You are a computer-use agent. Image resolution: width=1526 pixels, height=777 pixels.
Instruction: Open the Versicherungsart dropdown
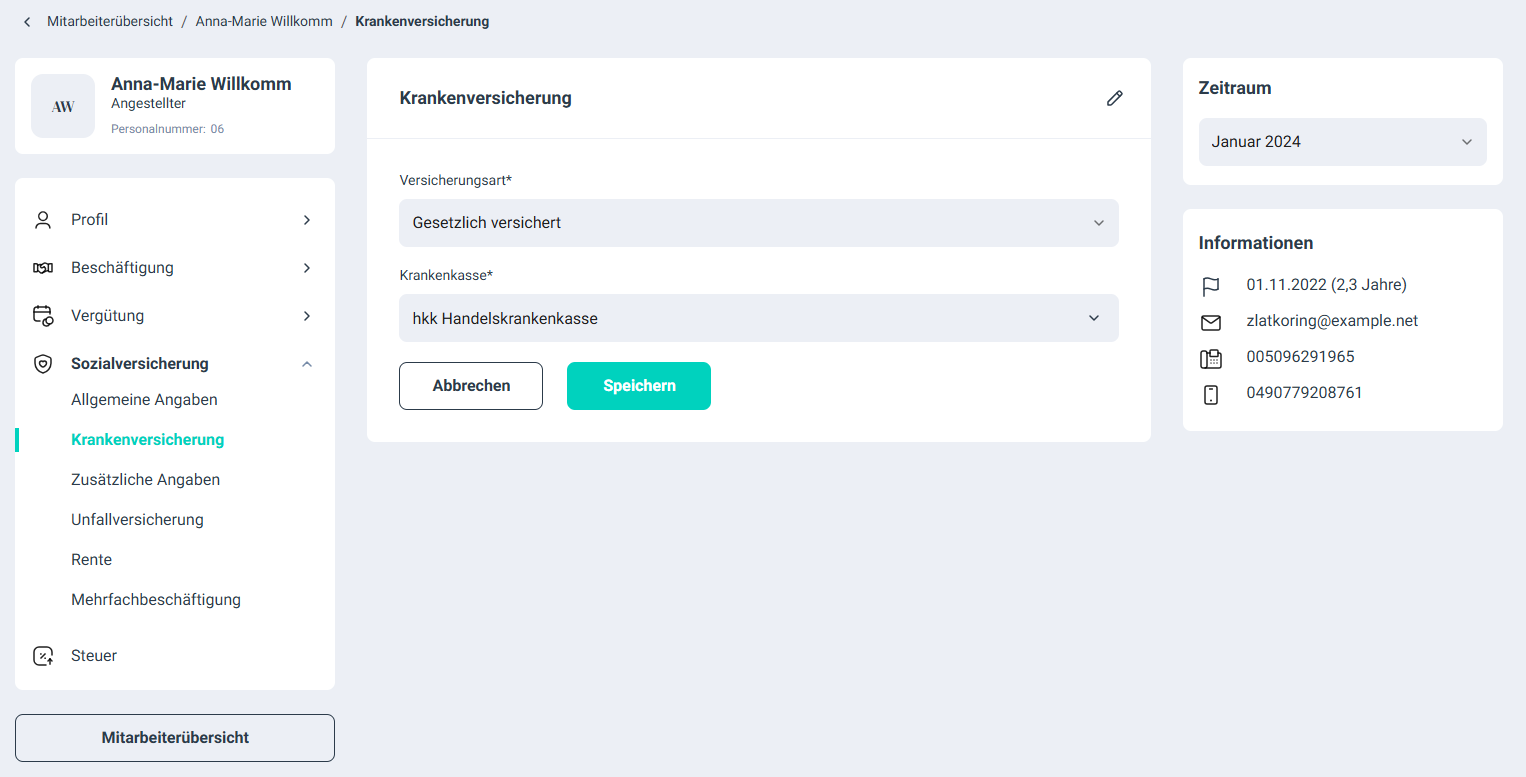pyautogui.click(x=758, y=223)
